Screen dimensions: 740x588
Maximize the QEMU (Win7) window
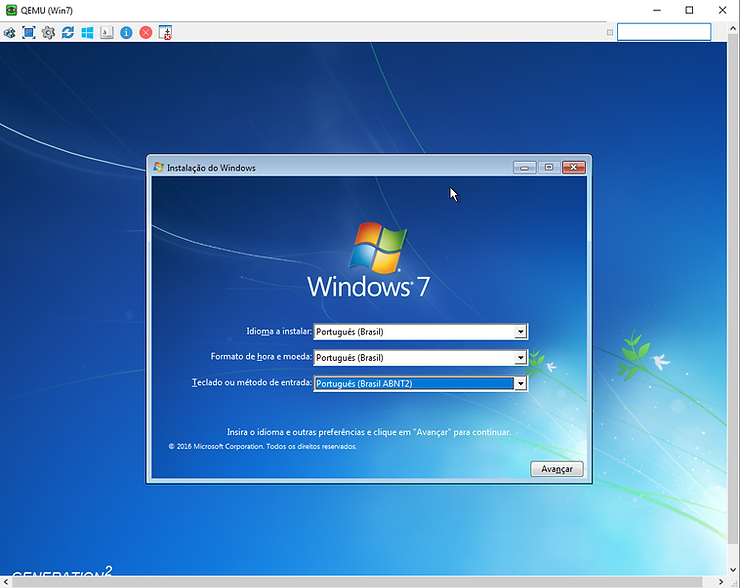click(689, 10)
